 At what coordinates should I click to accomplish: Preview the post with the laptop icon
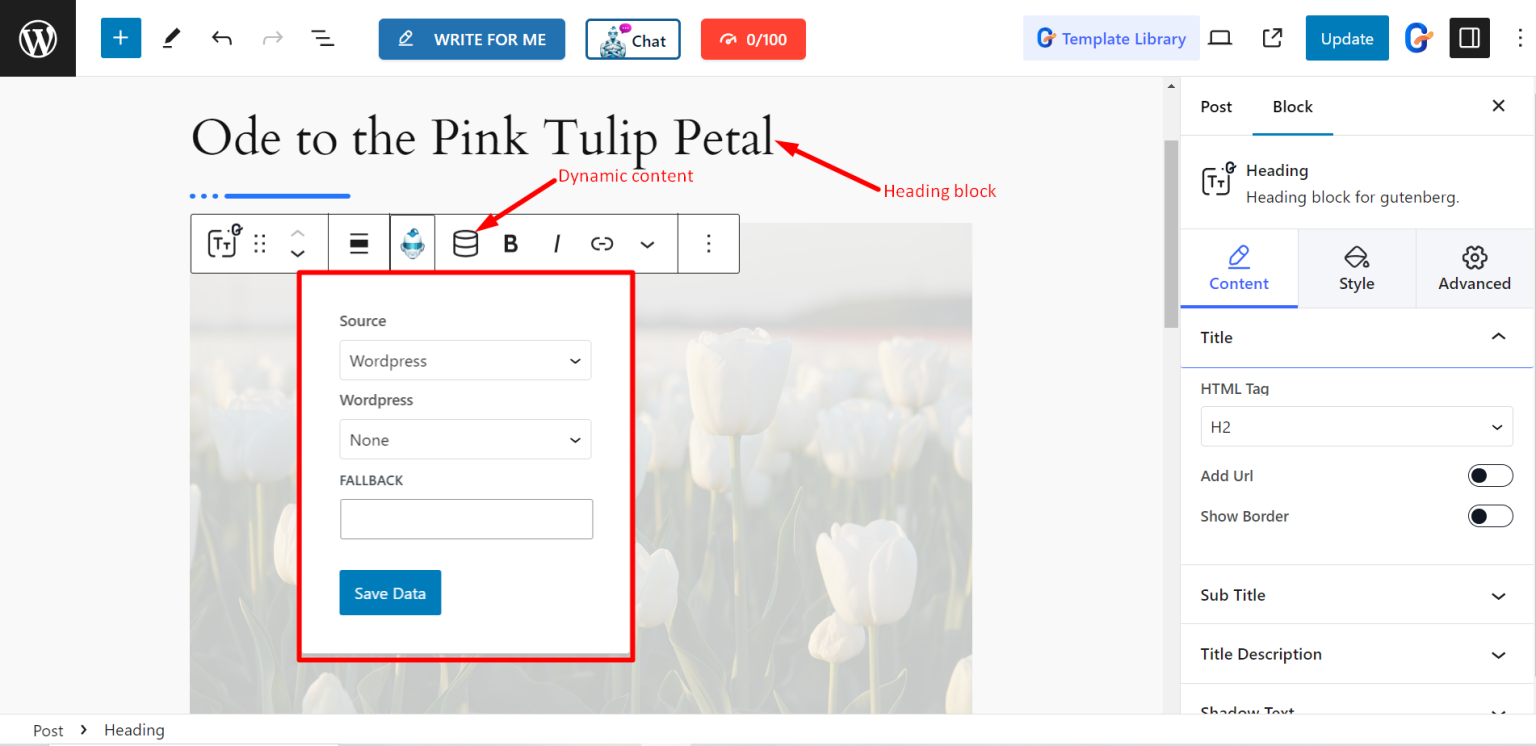(x=1220, y=37)
